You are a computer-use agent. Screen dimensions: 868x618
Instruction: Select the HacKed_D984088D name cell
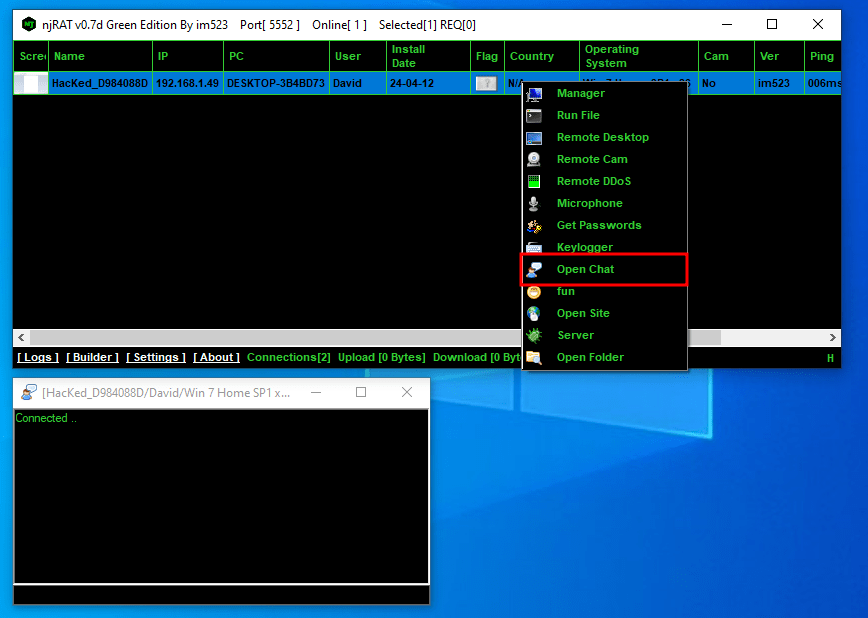coord(100,83)
